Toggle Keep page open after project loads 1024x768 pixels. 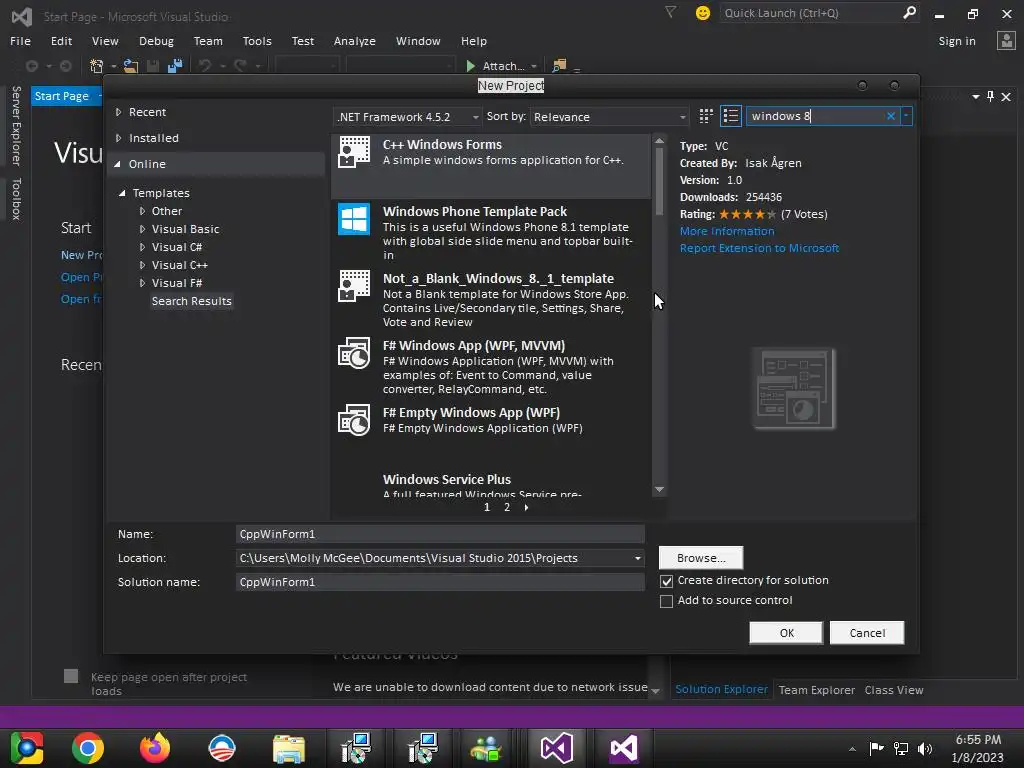tap(71, 677)
